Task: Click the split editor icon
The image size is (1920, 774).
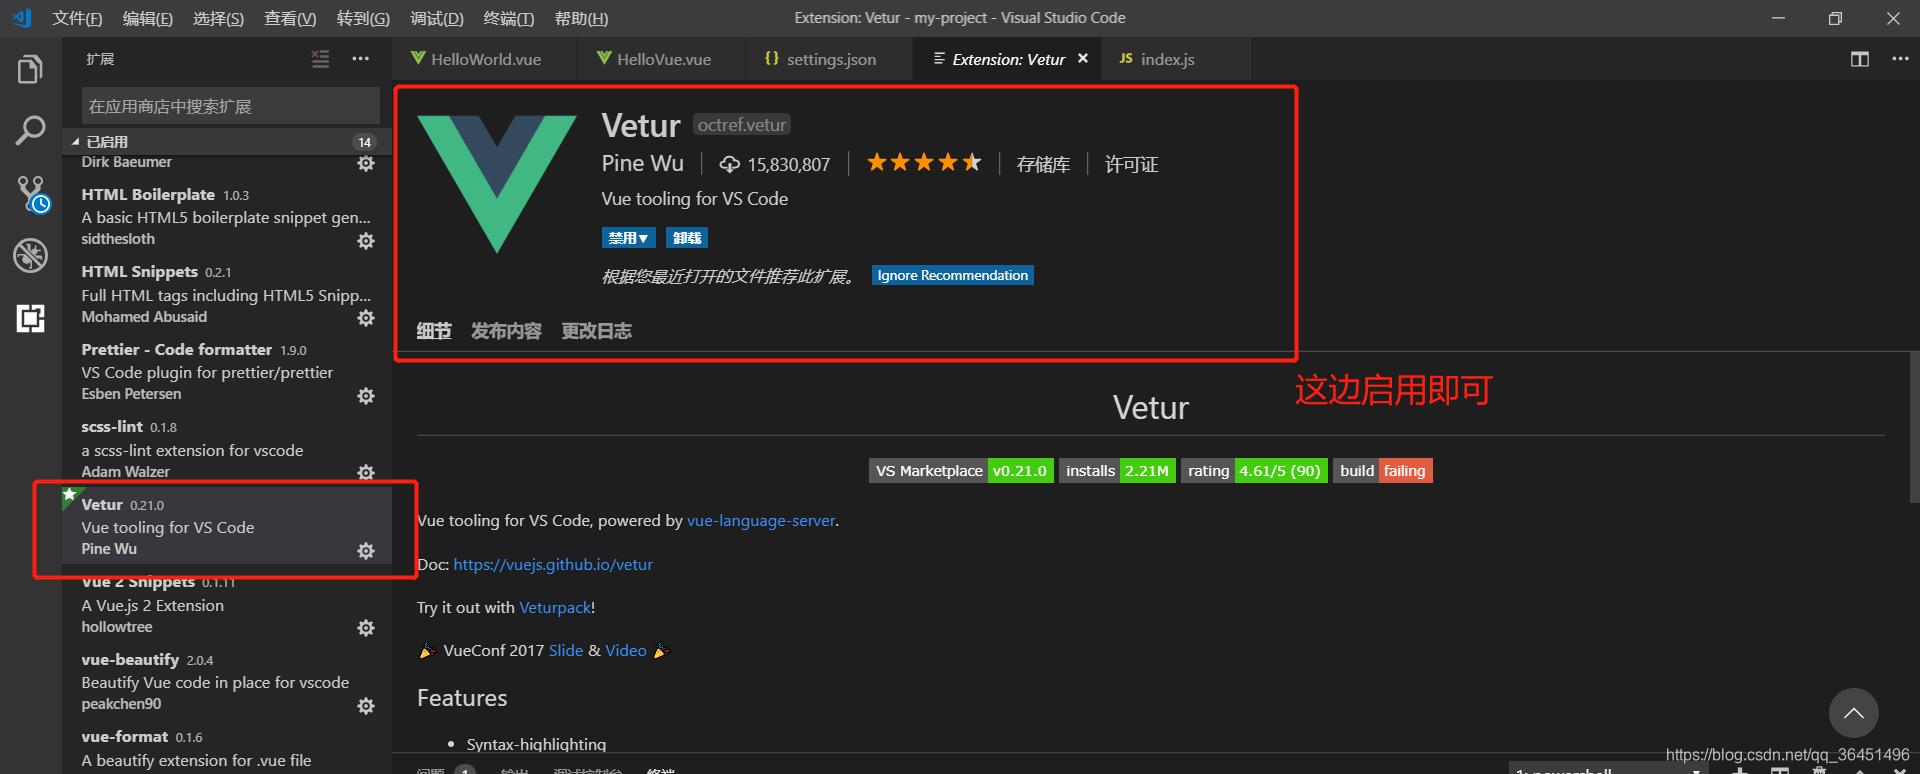Action: pyautogui.click(x=1860, y=59)
